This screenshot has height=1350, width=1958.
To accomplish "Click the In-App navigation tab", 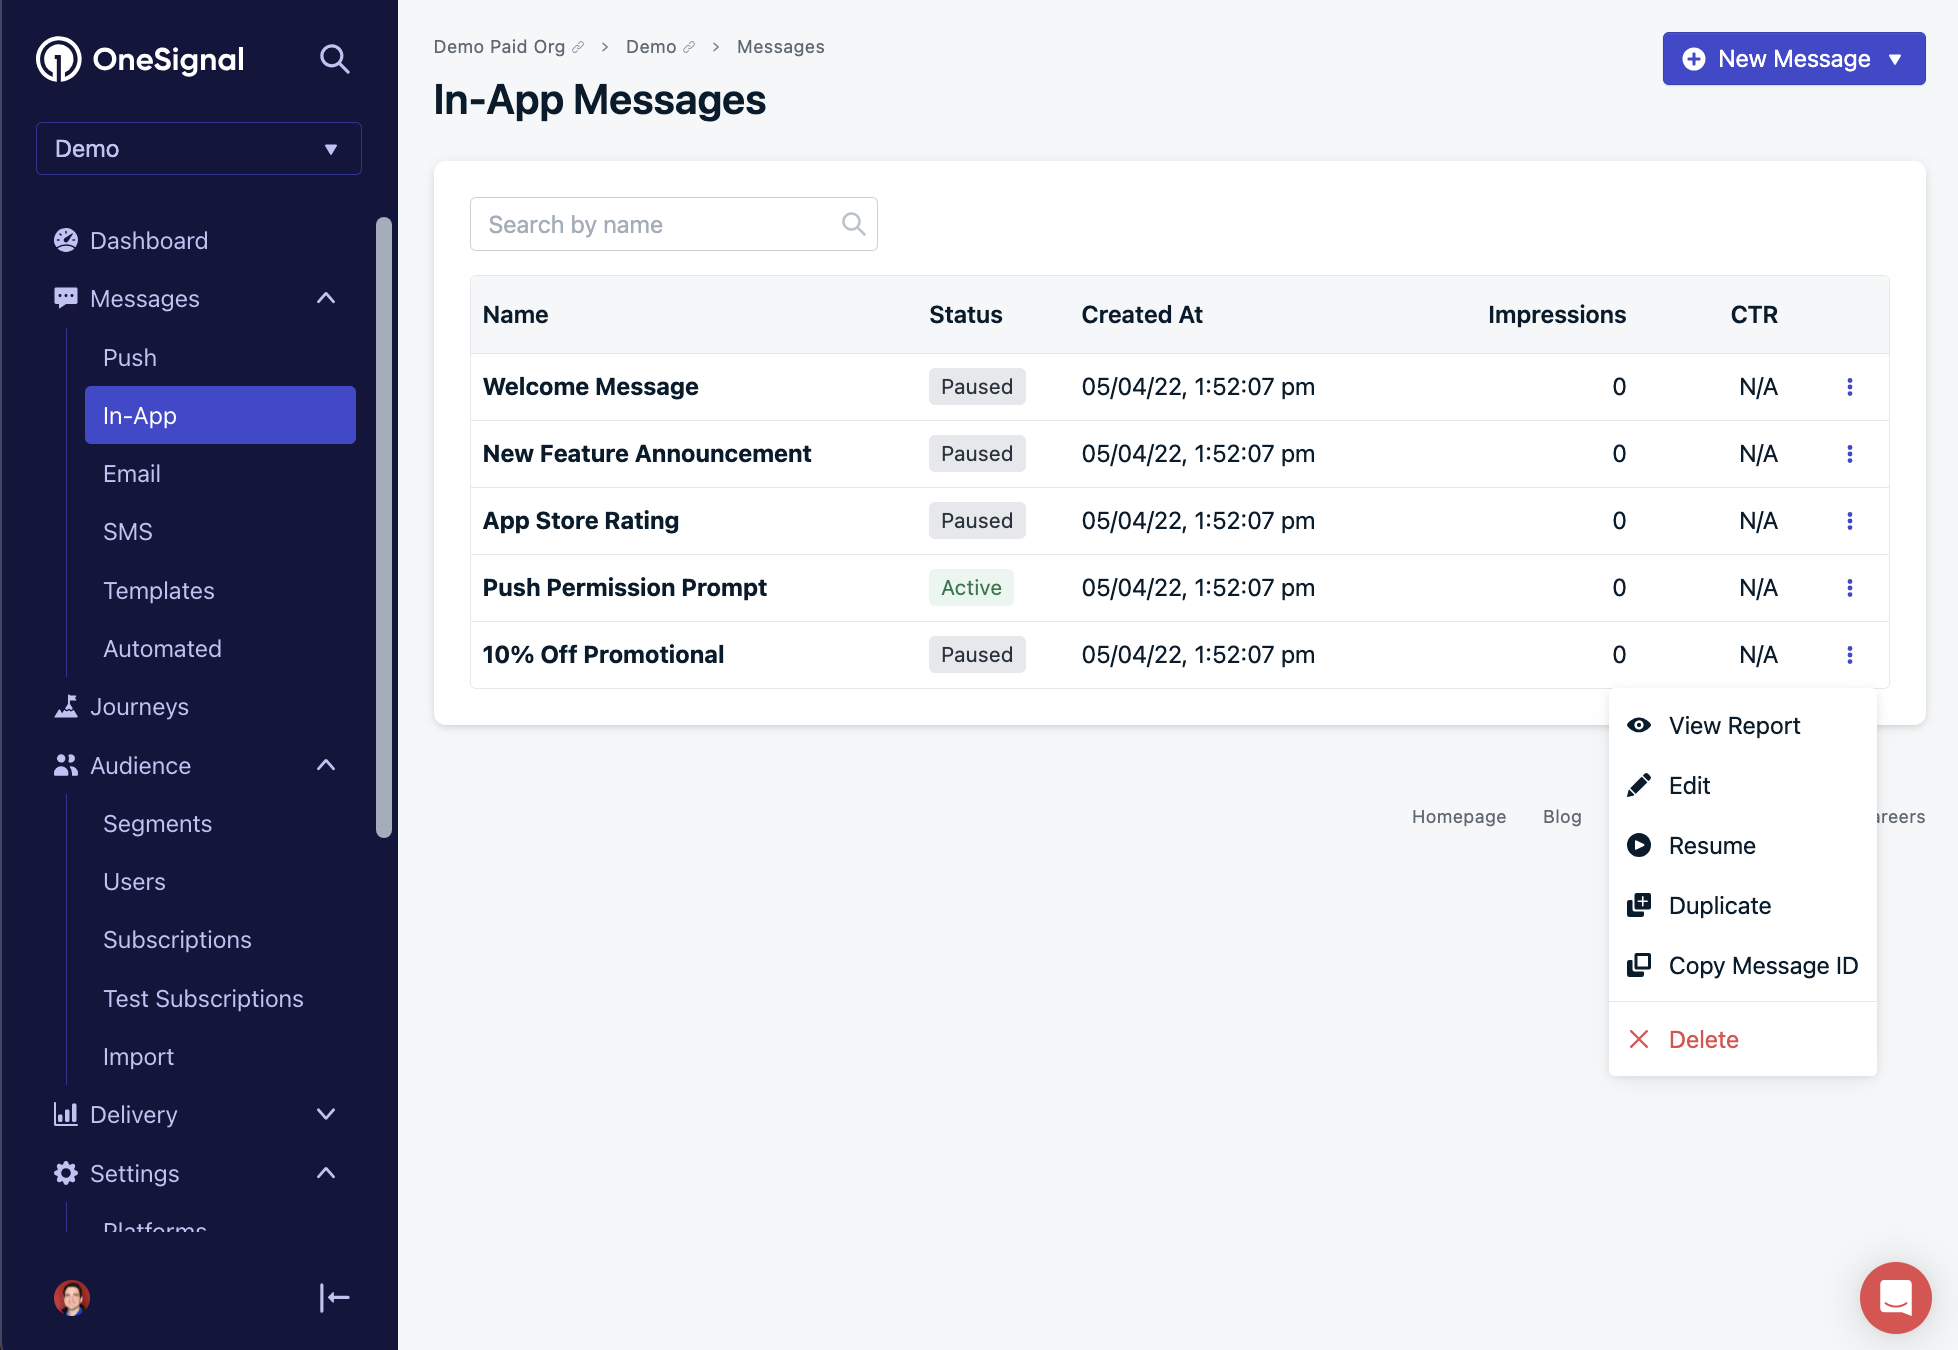I will click(219, 415).
